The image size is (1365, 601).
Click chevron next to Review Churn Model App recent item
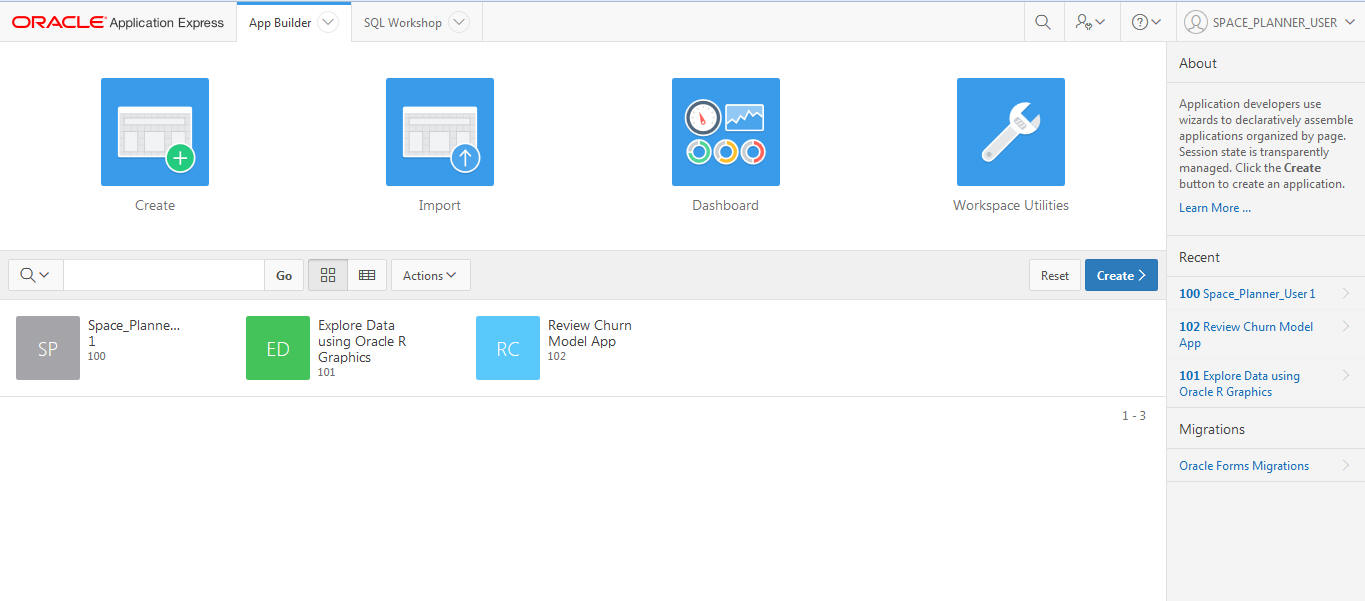point(1347,326)
